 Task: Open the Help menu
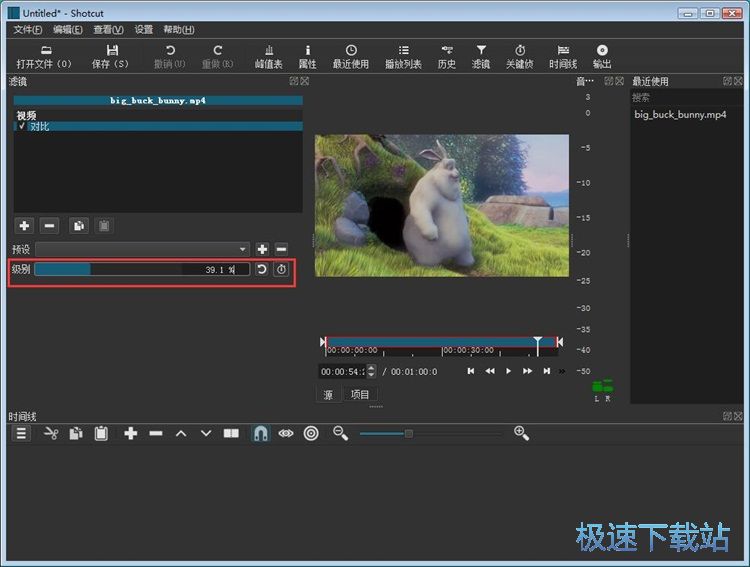pyautogui.click(x=179, y=30)
